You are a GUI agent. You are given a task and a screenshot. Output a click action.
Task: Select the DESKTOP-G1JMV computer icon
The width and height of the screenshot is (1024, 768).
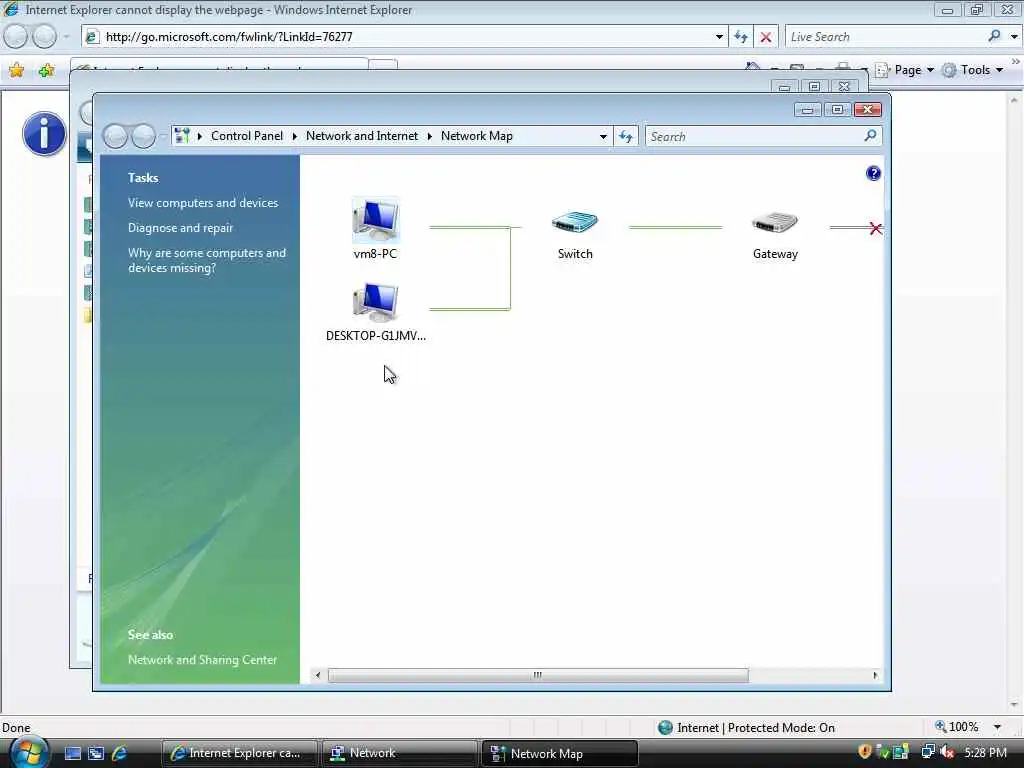point(376,302)
